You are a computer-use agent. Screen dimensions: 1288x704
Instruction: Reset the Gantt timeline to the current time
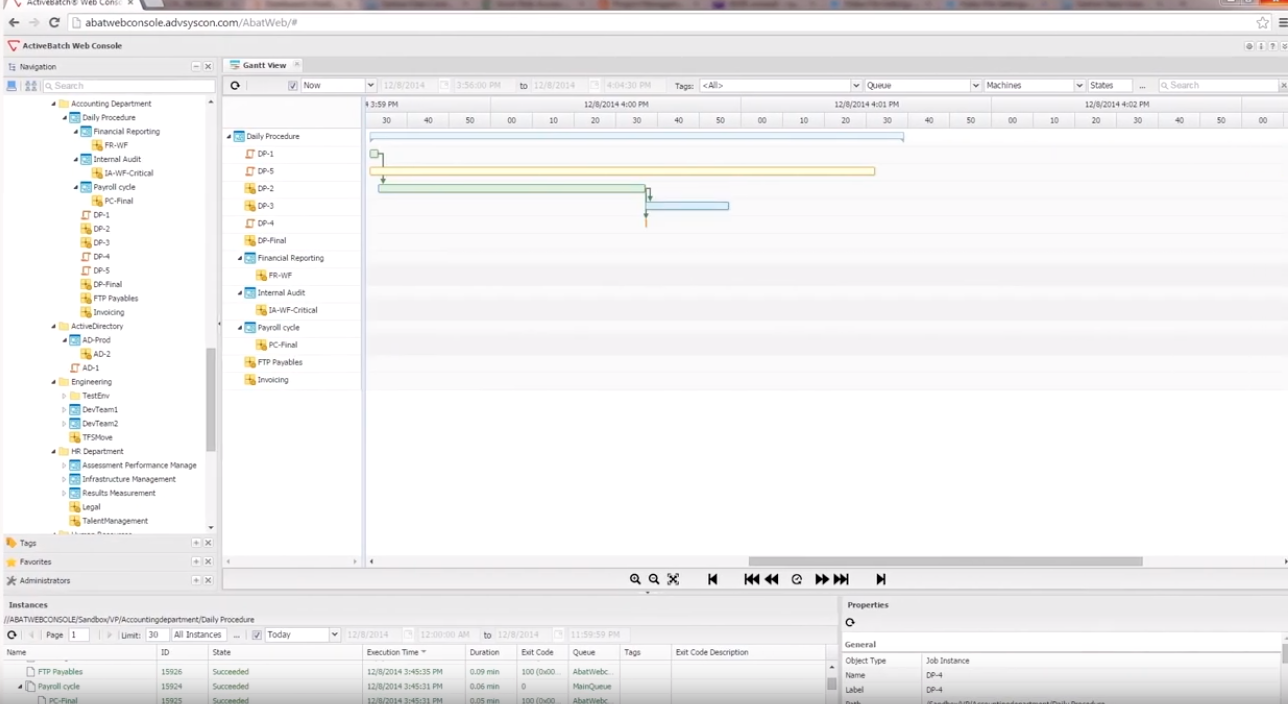coord(797,579)
